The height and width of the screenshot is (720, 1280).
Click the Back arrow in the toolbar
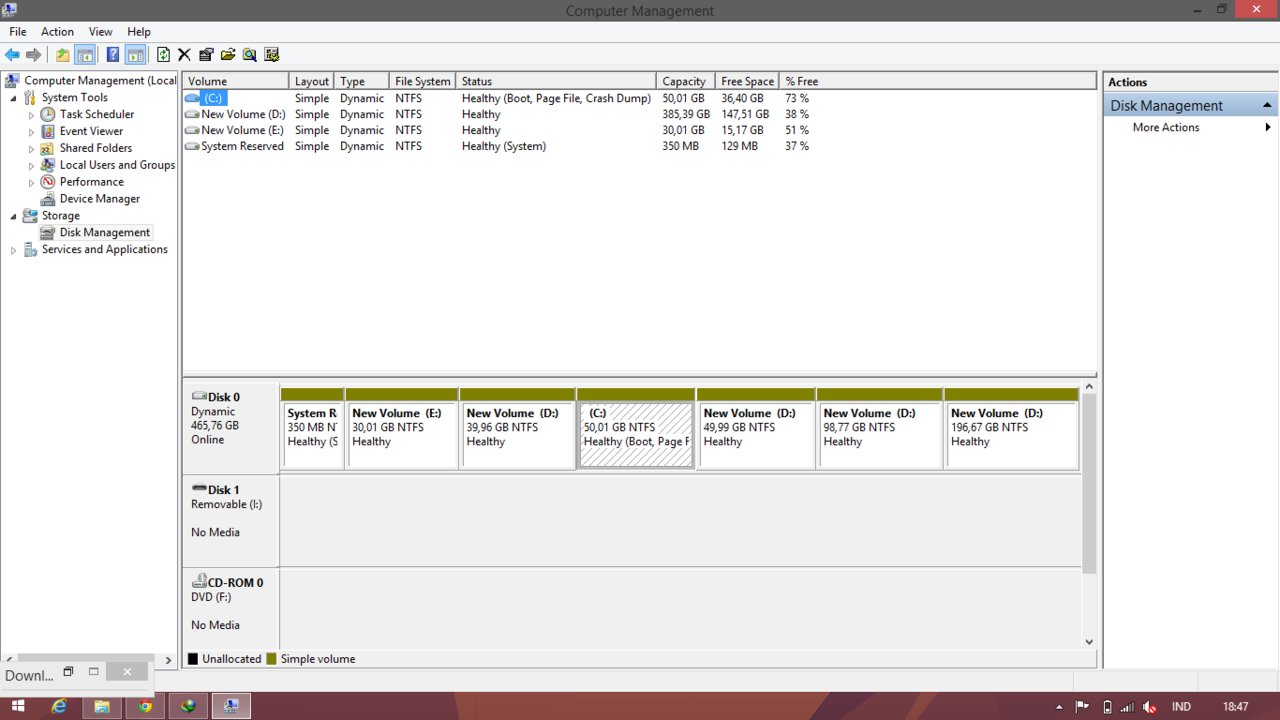click(12, 55)
